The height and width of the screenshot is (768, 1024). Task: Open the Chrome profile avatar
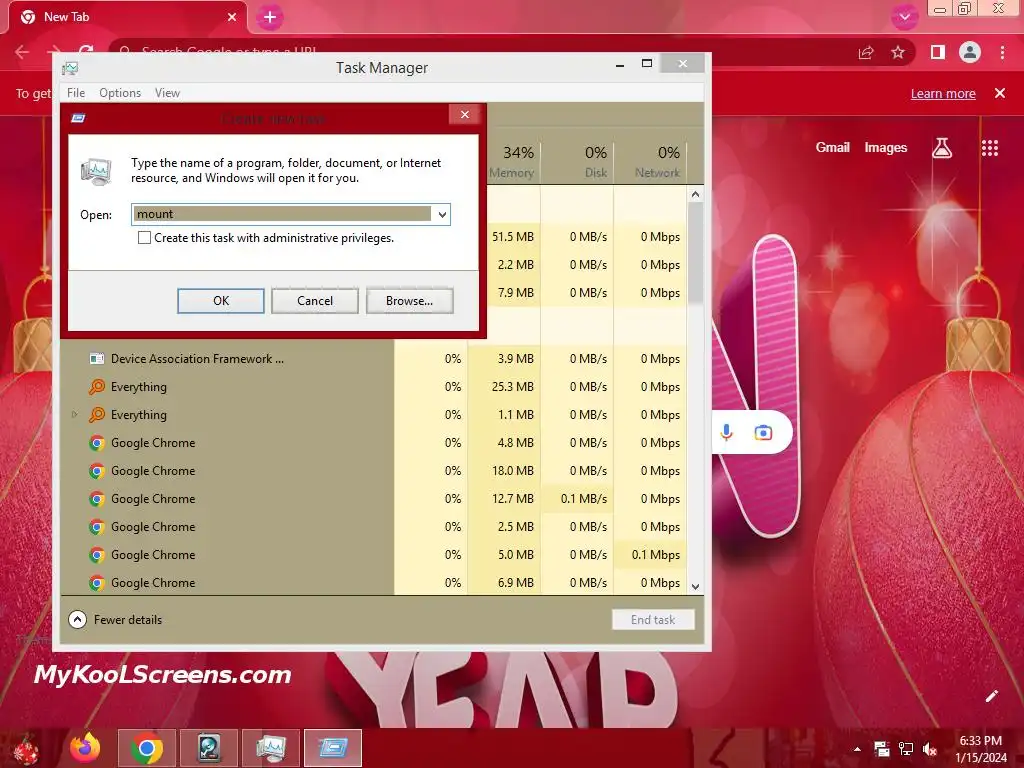(970, 52)
